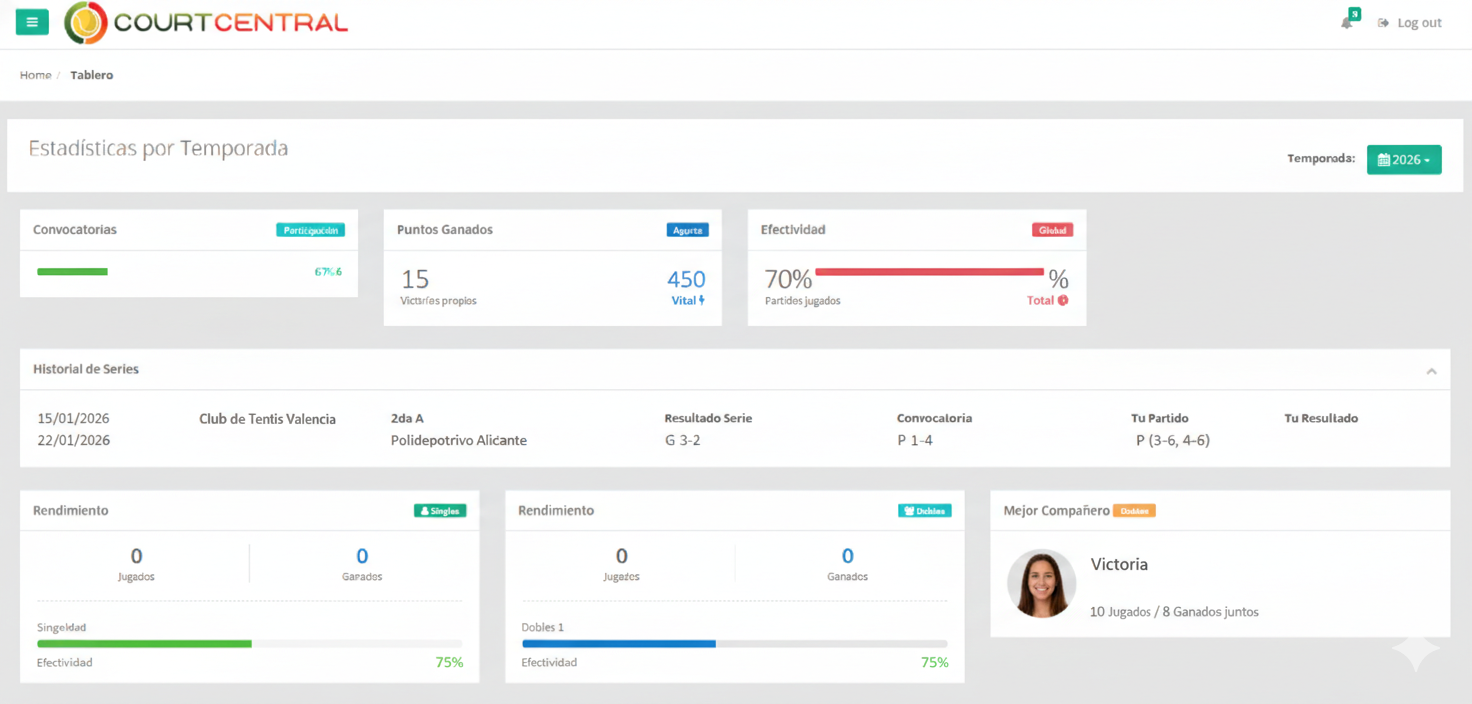Collapse the Historial de Series panel
The image size is (1472, 704).
coord(1430,369)
